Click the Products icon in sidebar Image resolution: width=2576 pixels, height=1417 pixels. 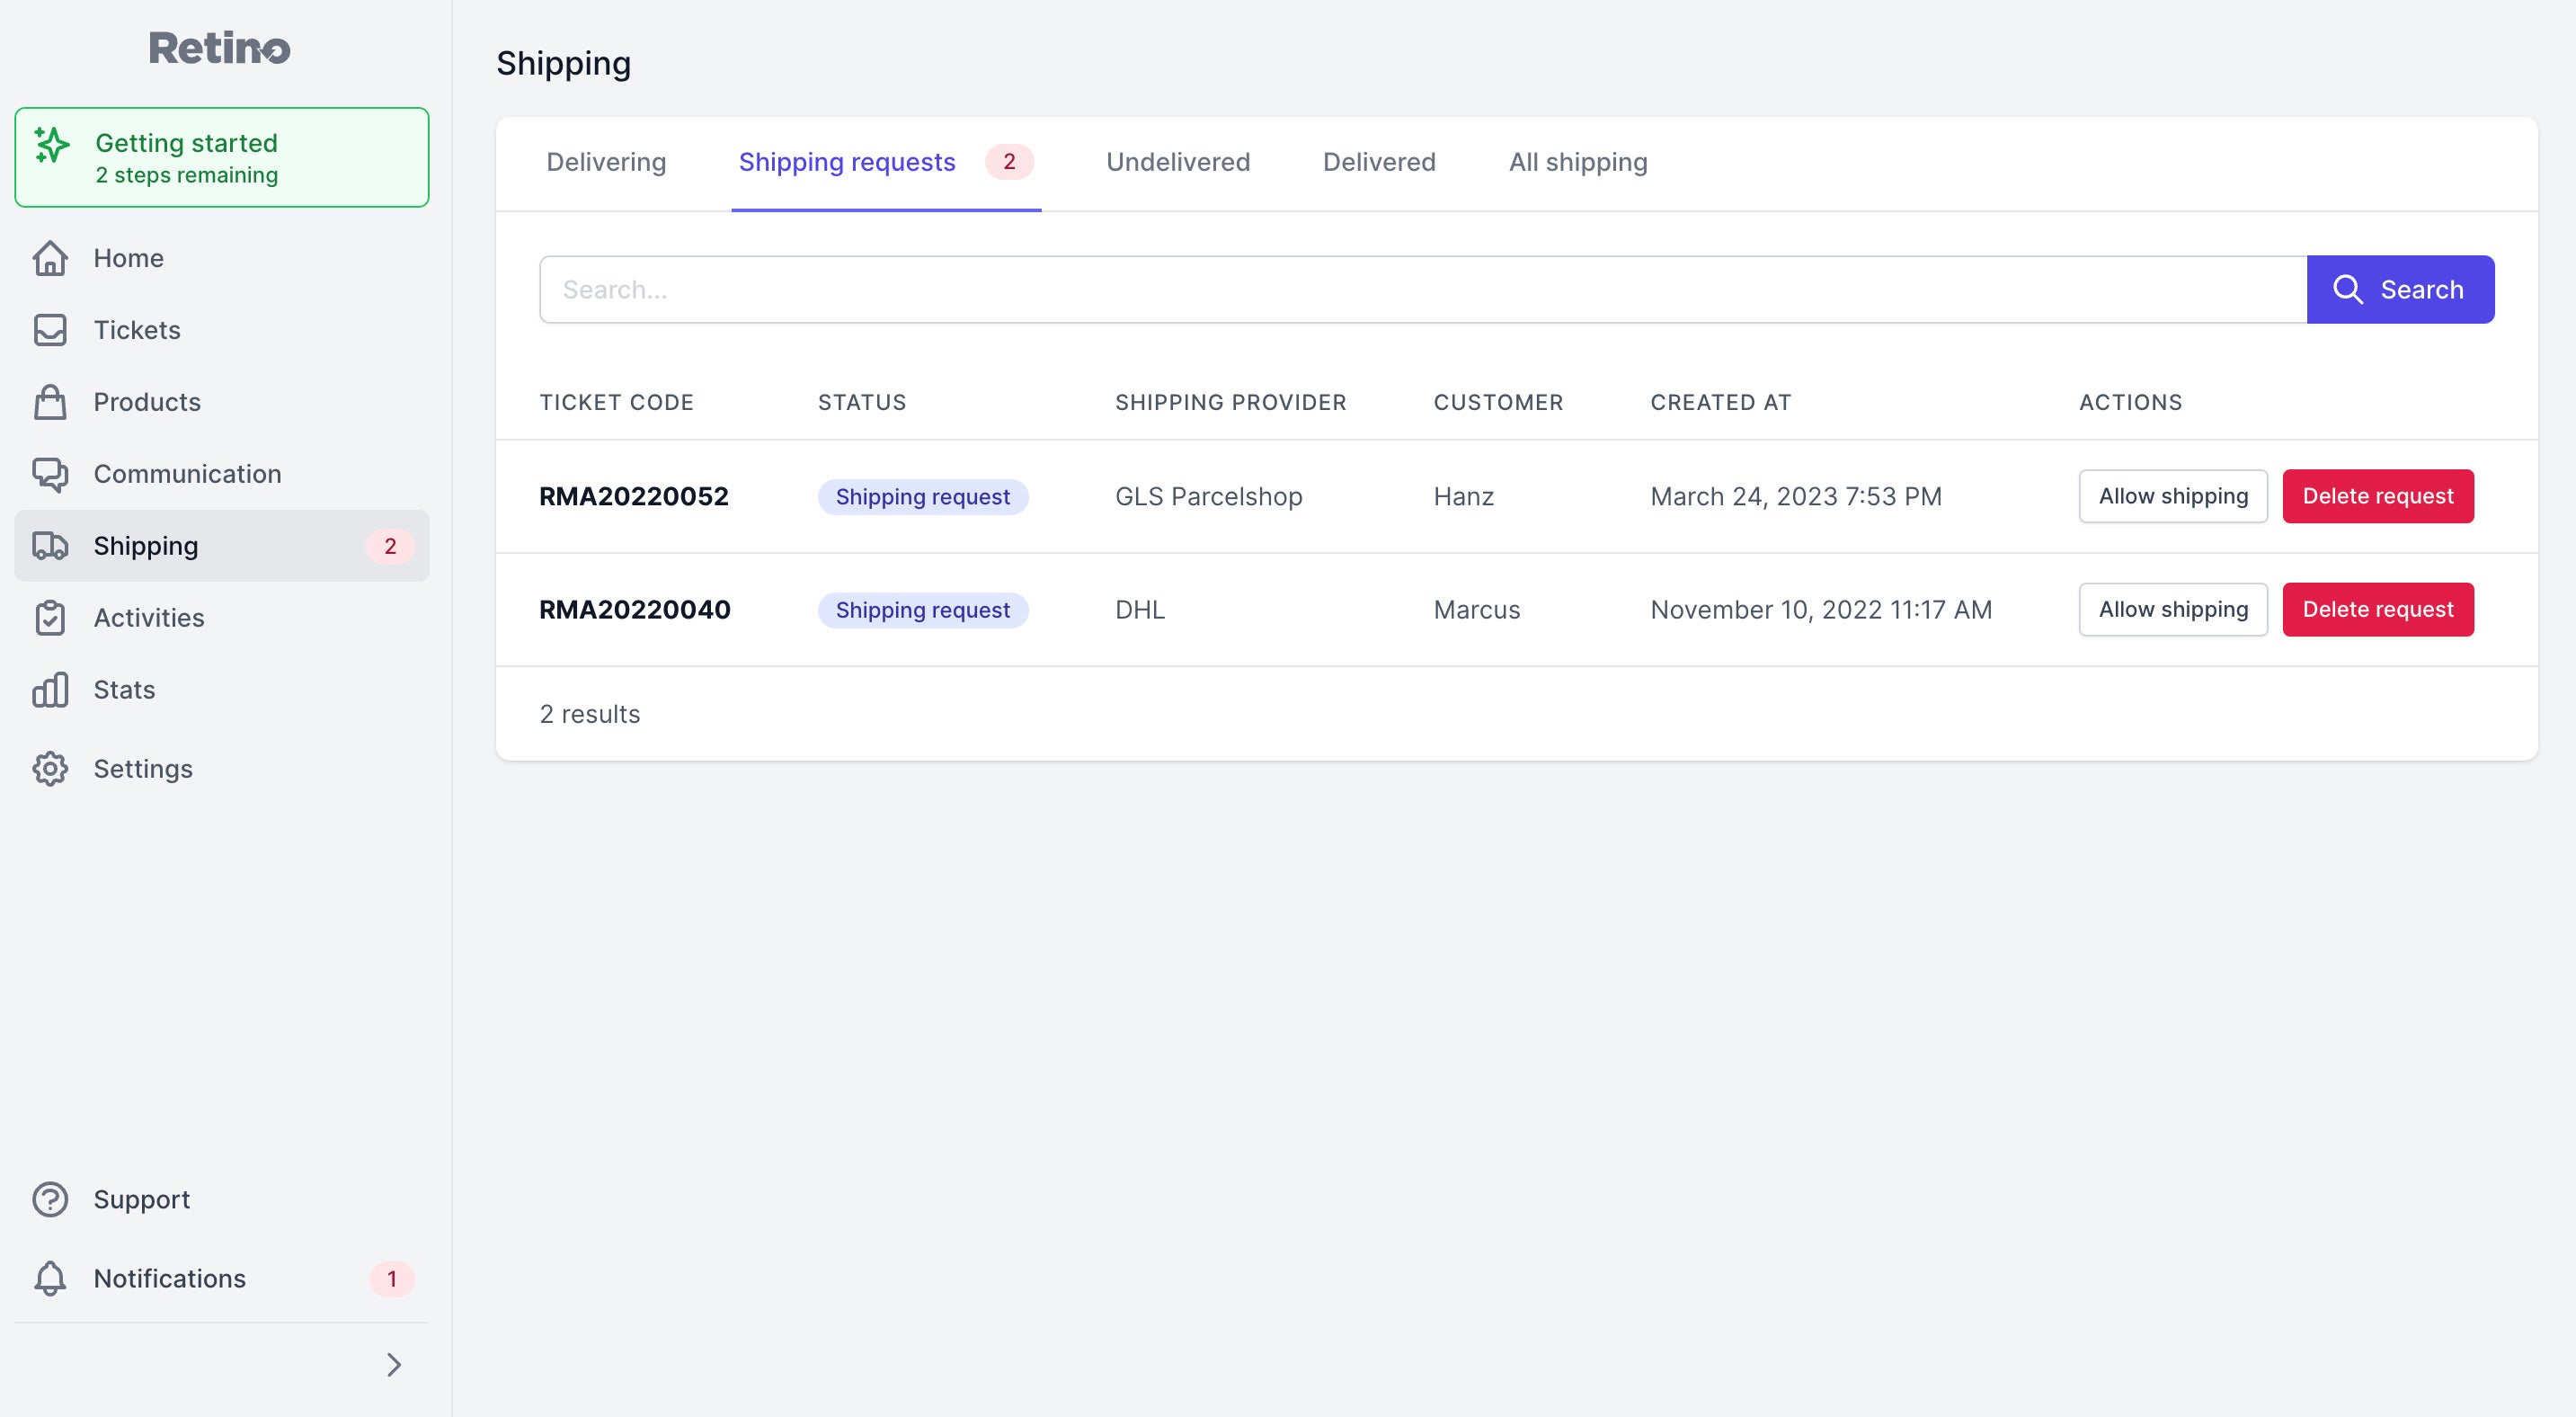(x=50, y=399)
